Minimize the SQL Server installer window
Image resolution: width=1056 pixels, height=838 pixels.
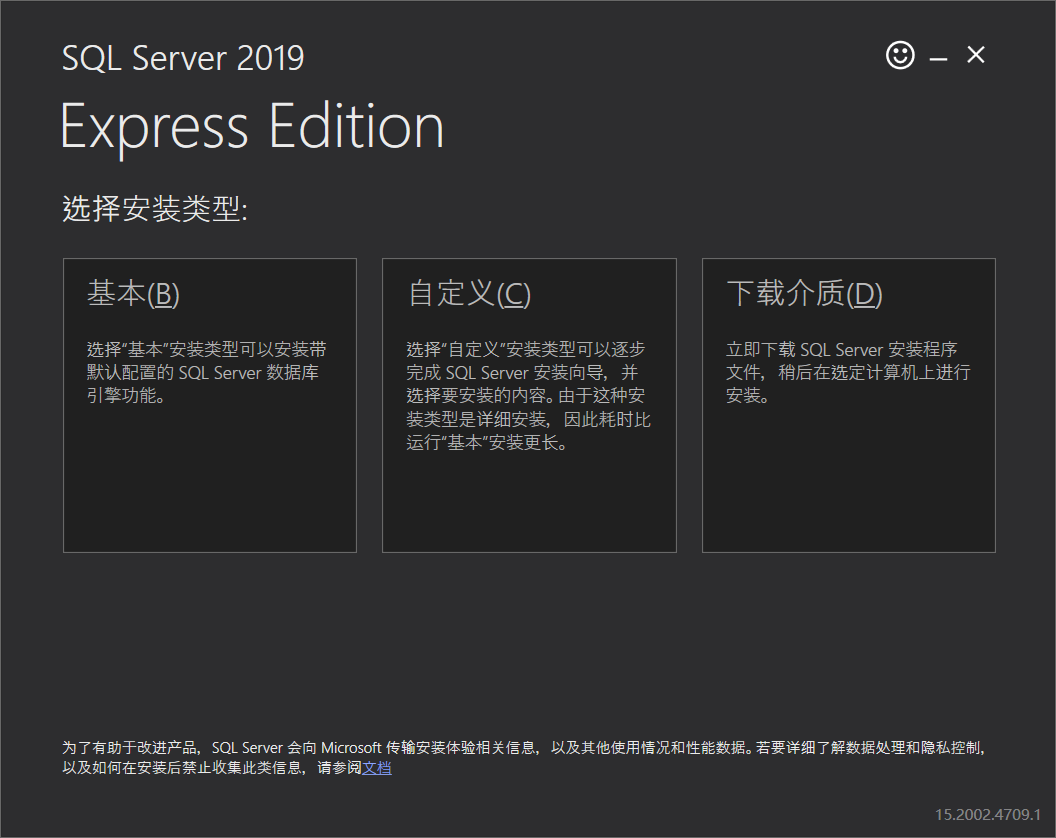pos(938,59)
